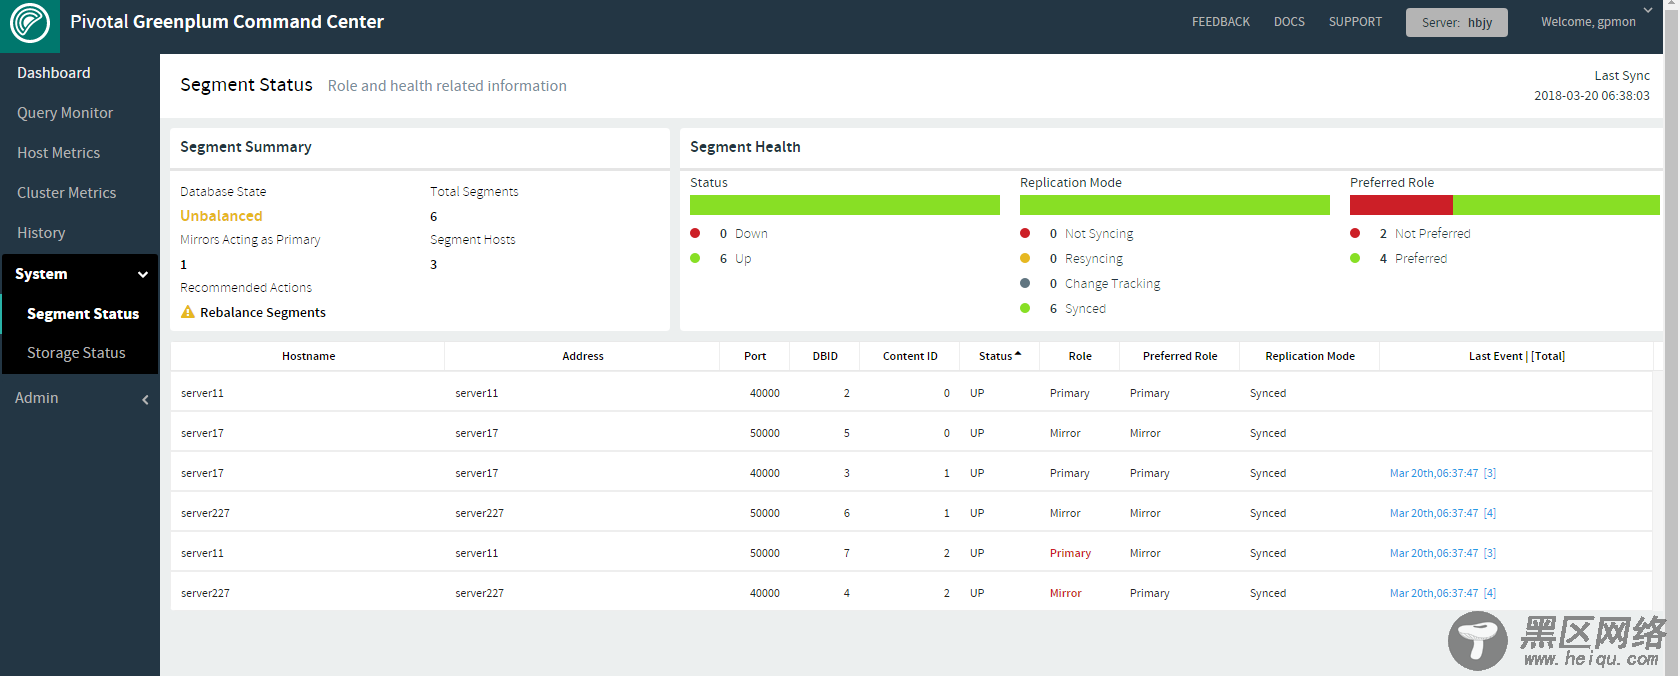
Task: Click the Total Segments label
Action: pyautogui.click(x=474, y=191)
